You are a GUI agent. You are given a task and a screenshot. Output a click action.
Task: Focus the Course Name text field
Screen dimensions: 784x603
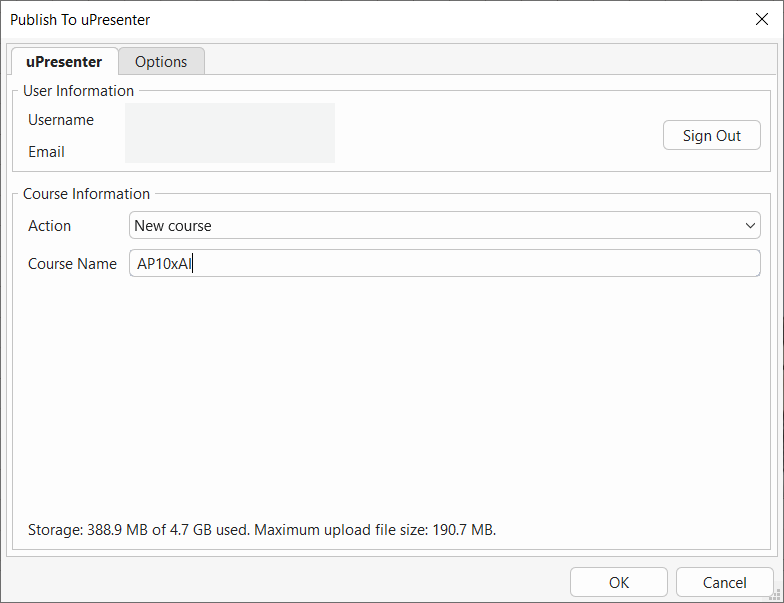[444, 264]
